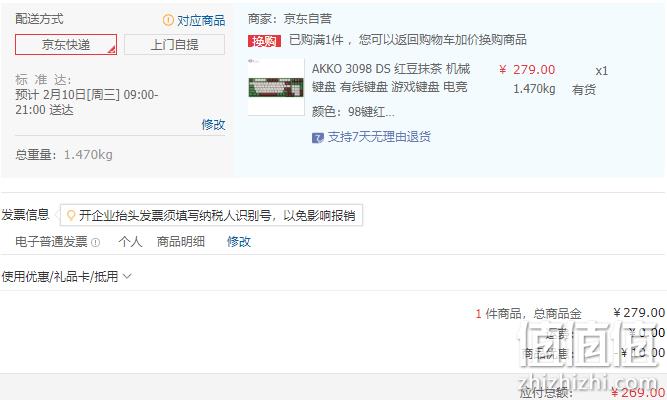Select 京东快递 delivery option
The width and height of the screenshot is (667, 400).
click(x=66, y=45)
